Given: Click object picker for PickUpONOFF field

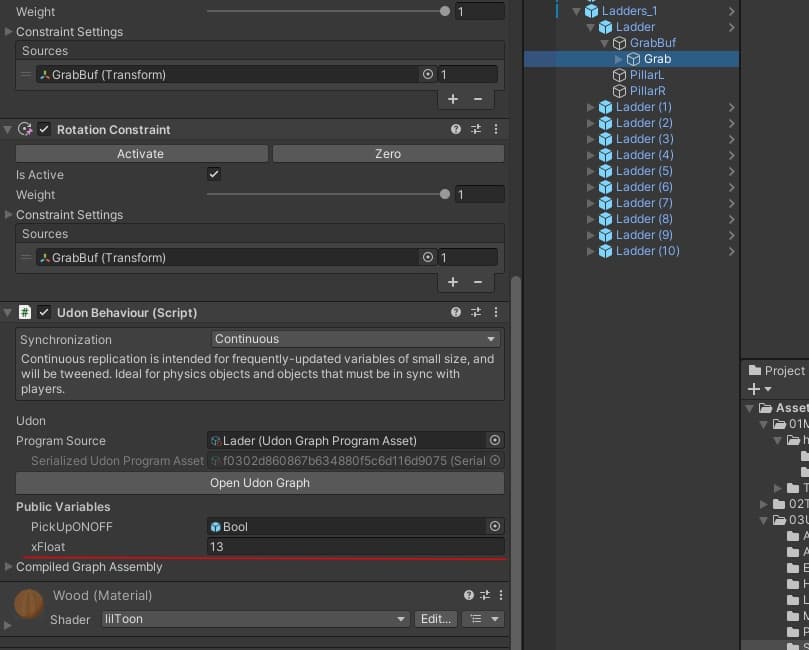Looking at the screenshot, I should [x=494, y=527].
